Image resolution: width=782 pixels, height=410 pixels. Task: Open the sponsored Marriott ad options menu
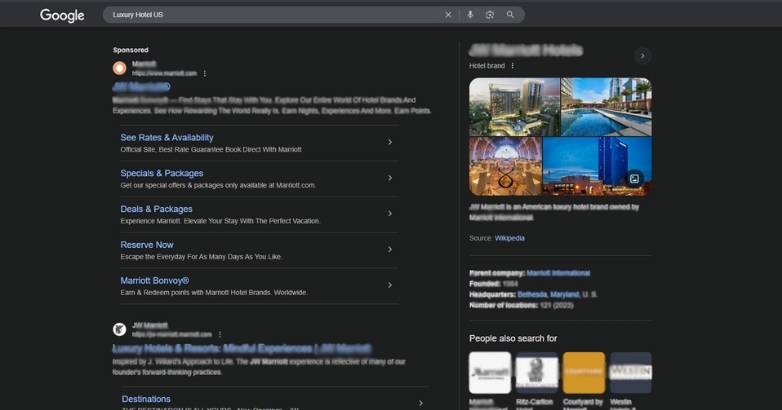[204, 73]
